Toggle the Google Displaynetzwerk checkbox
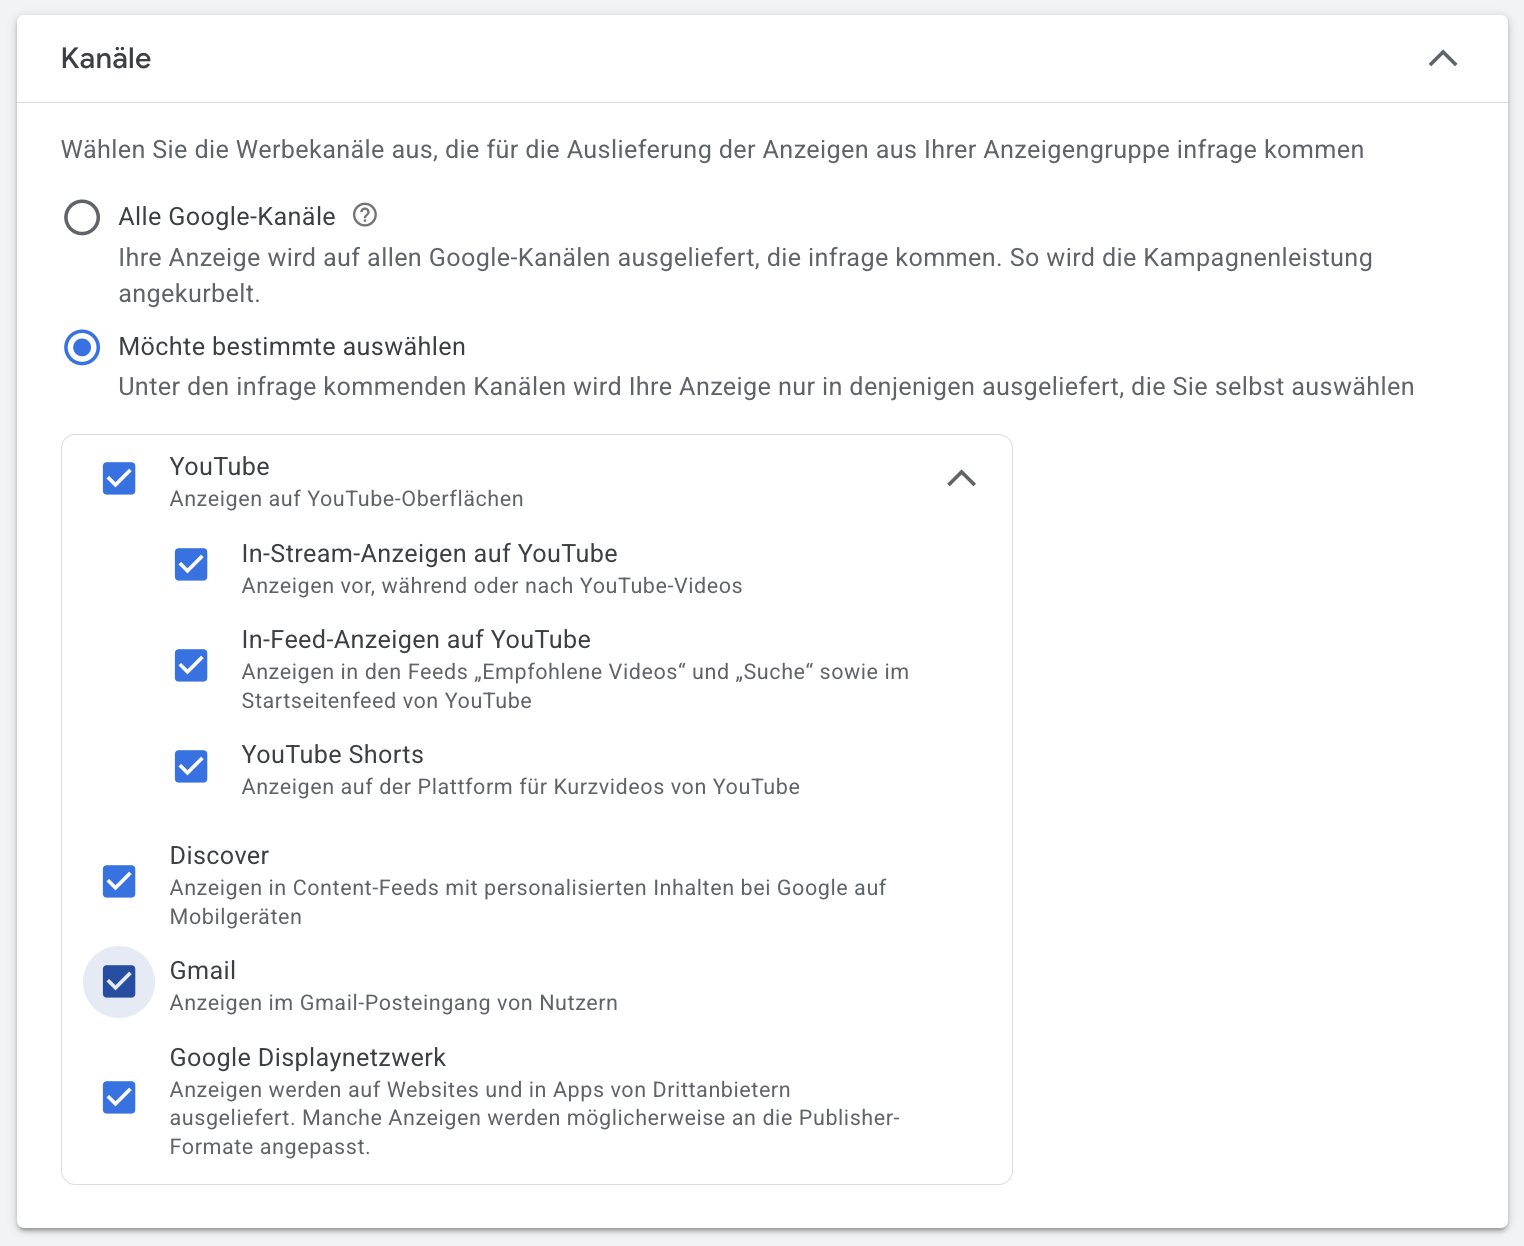The height and width of the screenshot is (1246, 1524). click(120, 1098)
